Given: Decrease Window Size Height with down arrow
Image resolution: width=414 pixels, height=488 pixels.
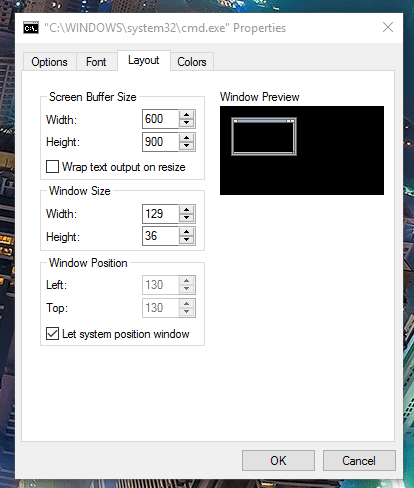Looking at the screenshot, I should pos(186,240).
